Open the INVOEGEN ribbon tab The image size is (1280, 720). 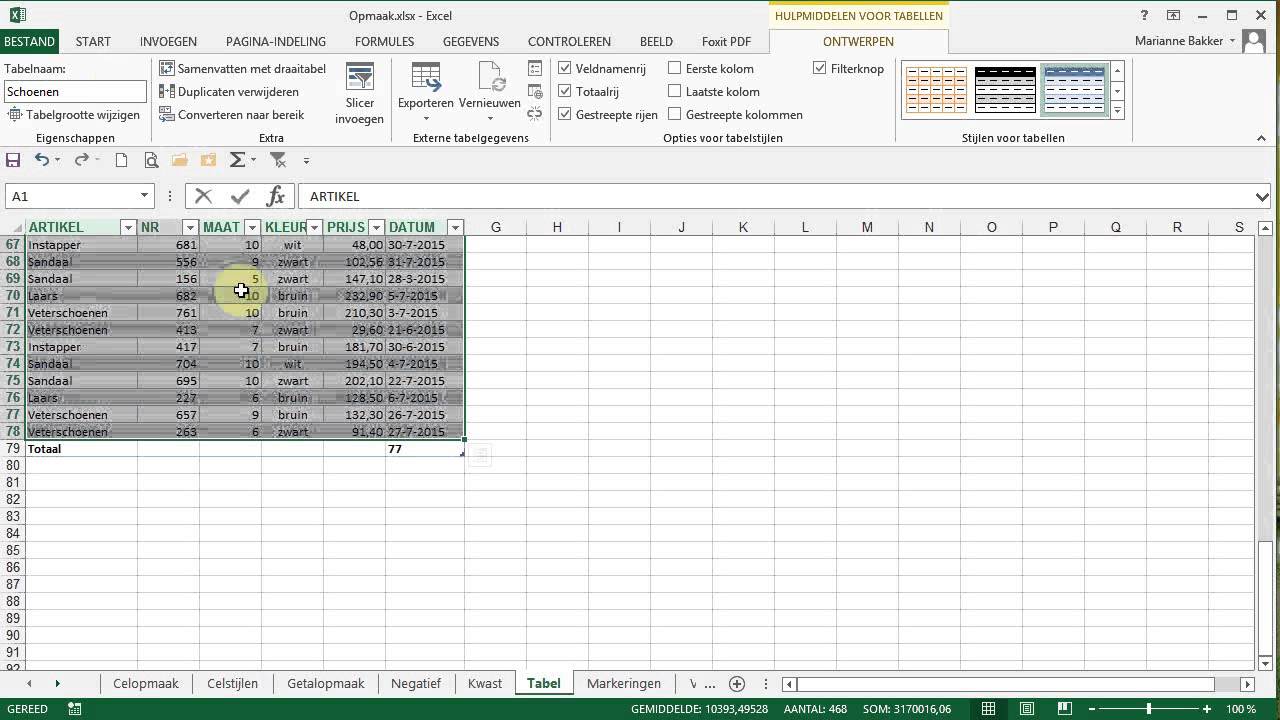[x=168, y=41]
